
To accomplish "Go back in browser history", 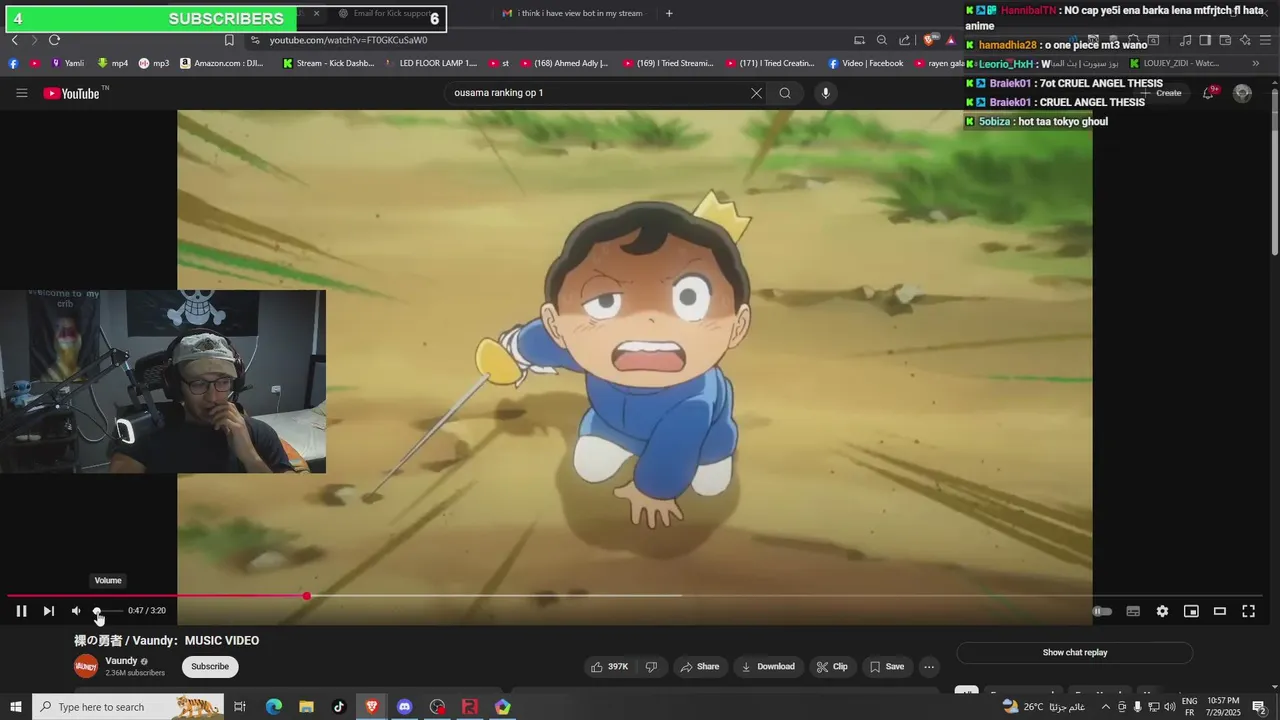I will pyautogui.click(x=14, y=40).
